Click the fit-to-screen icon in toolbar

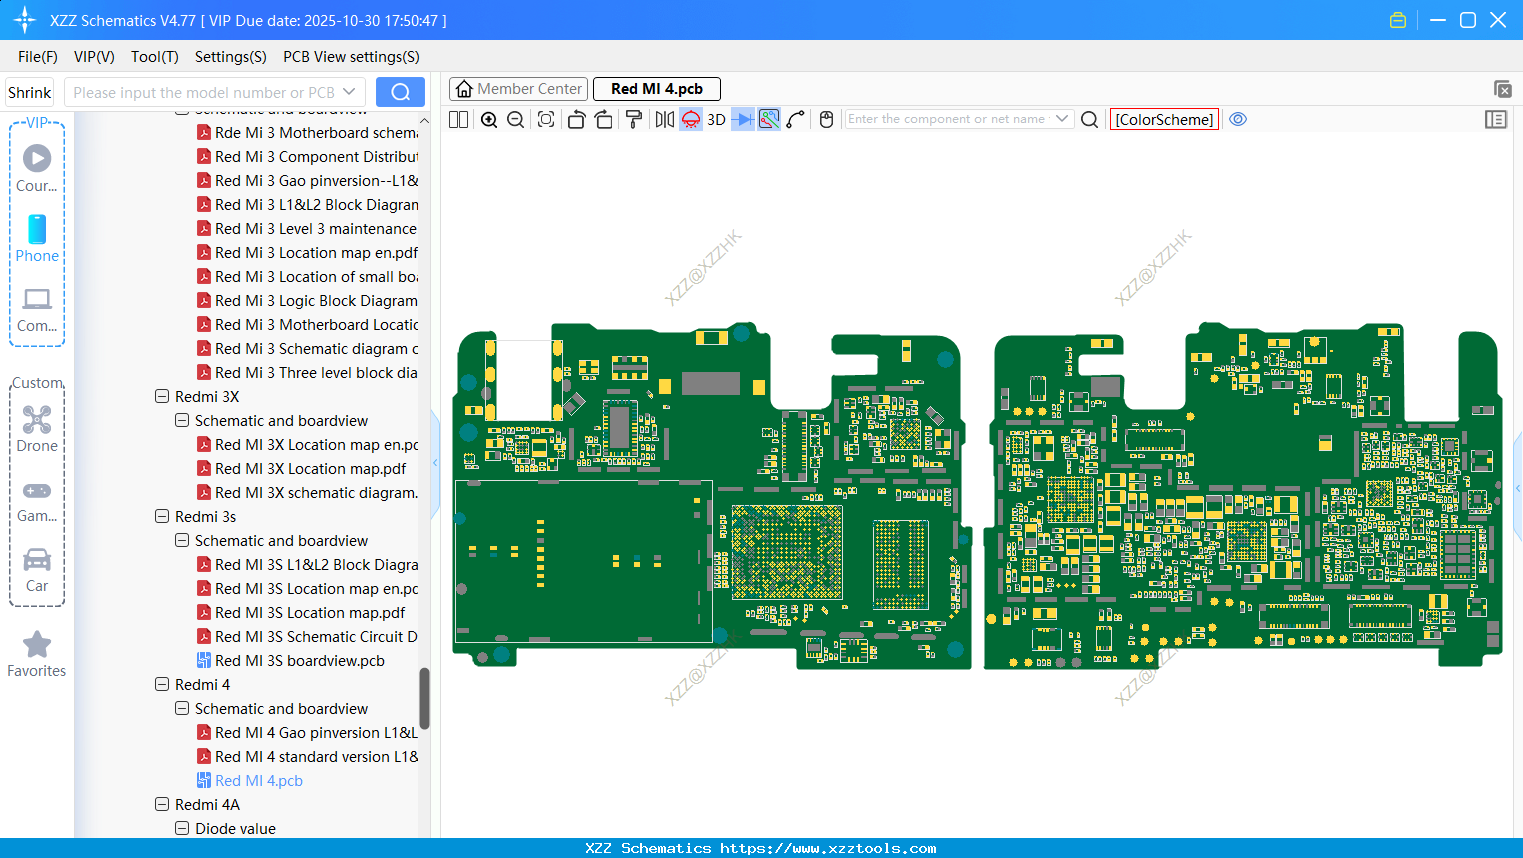(546, 120)
